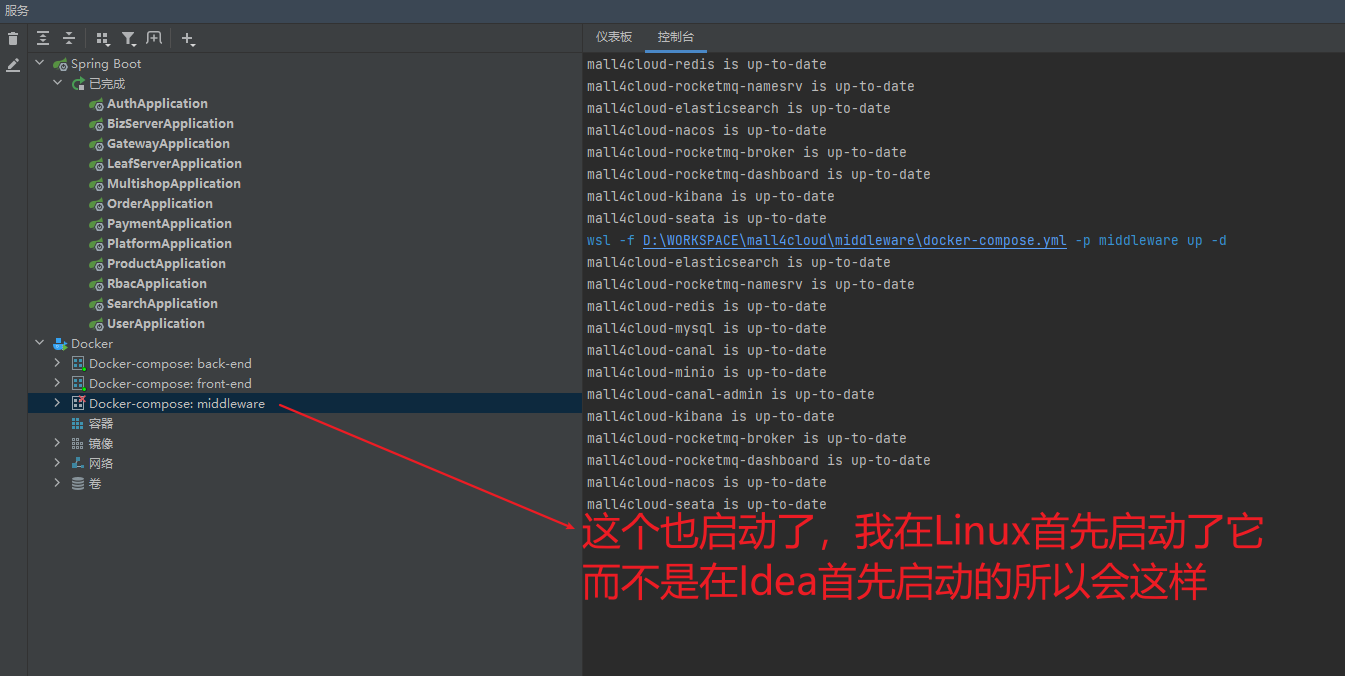
Task: Click the pencil edit configuration icon
Action: tap(13, 65)
